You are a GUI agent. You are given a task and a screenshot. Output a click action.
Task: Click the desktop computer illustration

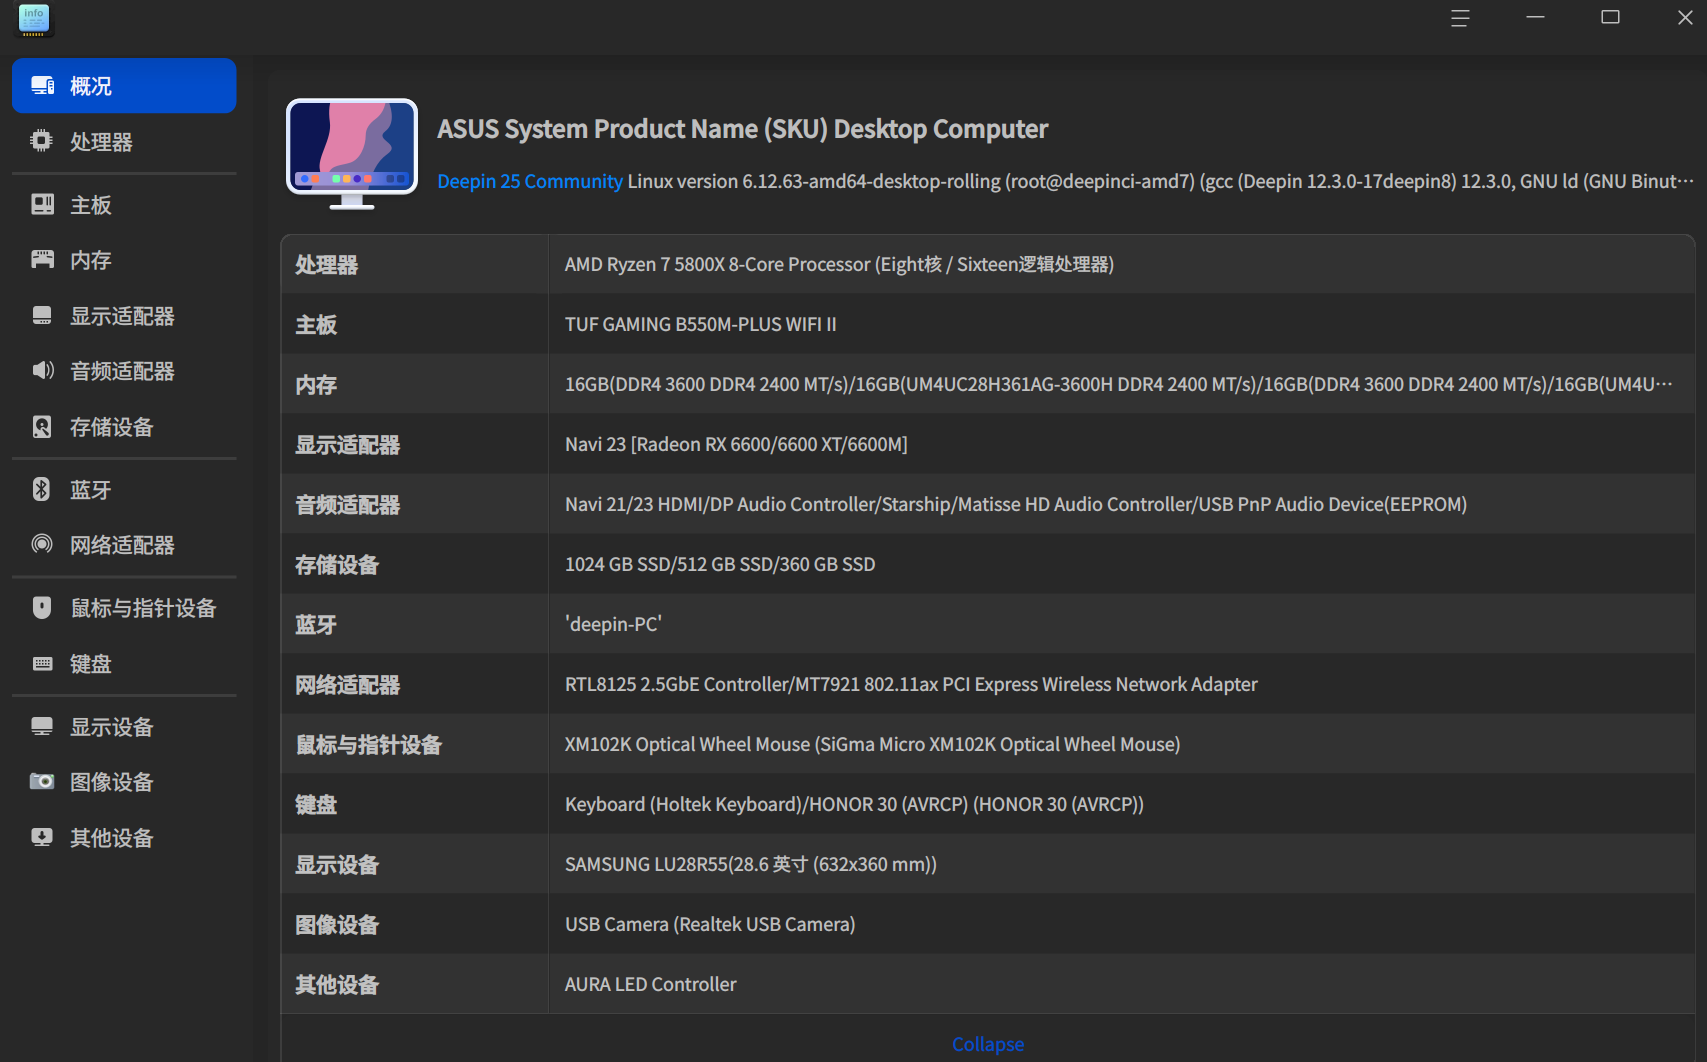(352, 153)
